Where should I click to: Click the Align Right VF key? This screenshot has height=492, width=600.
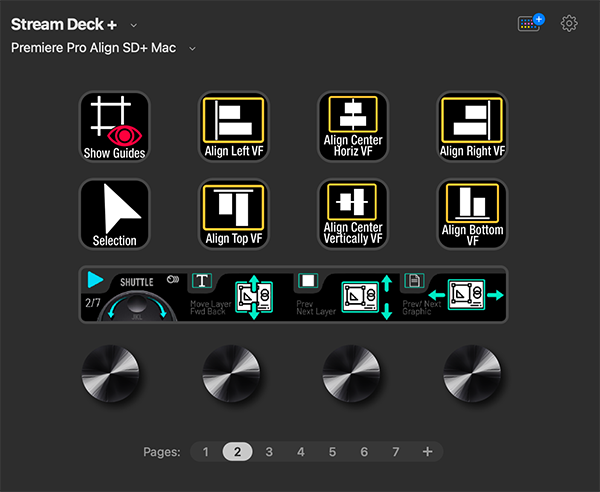click(472, 127)
